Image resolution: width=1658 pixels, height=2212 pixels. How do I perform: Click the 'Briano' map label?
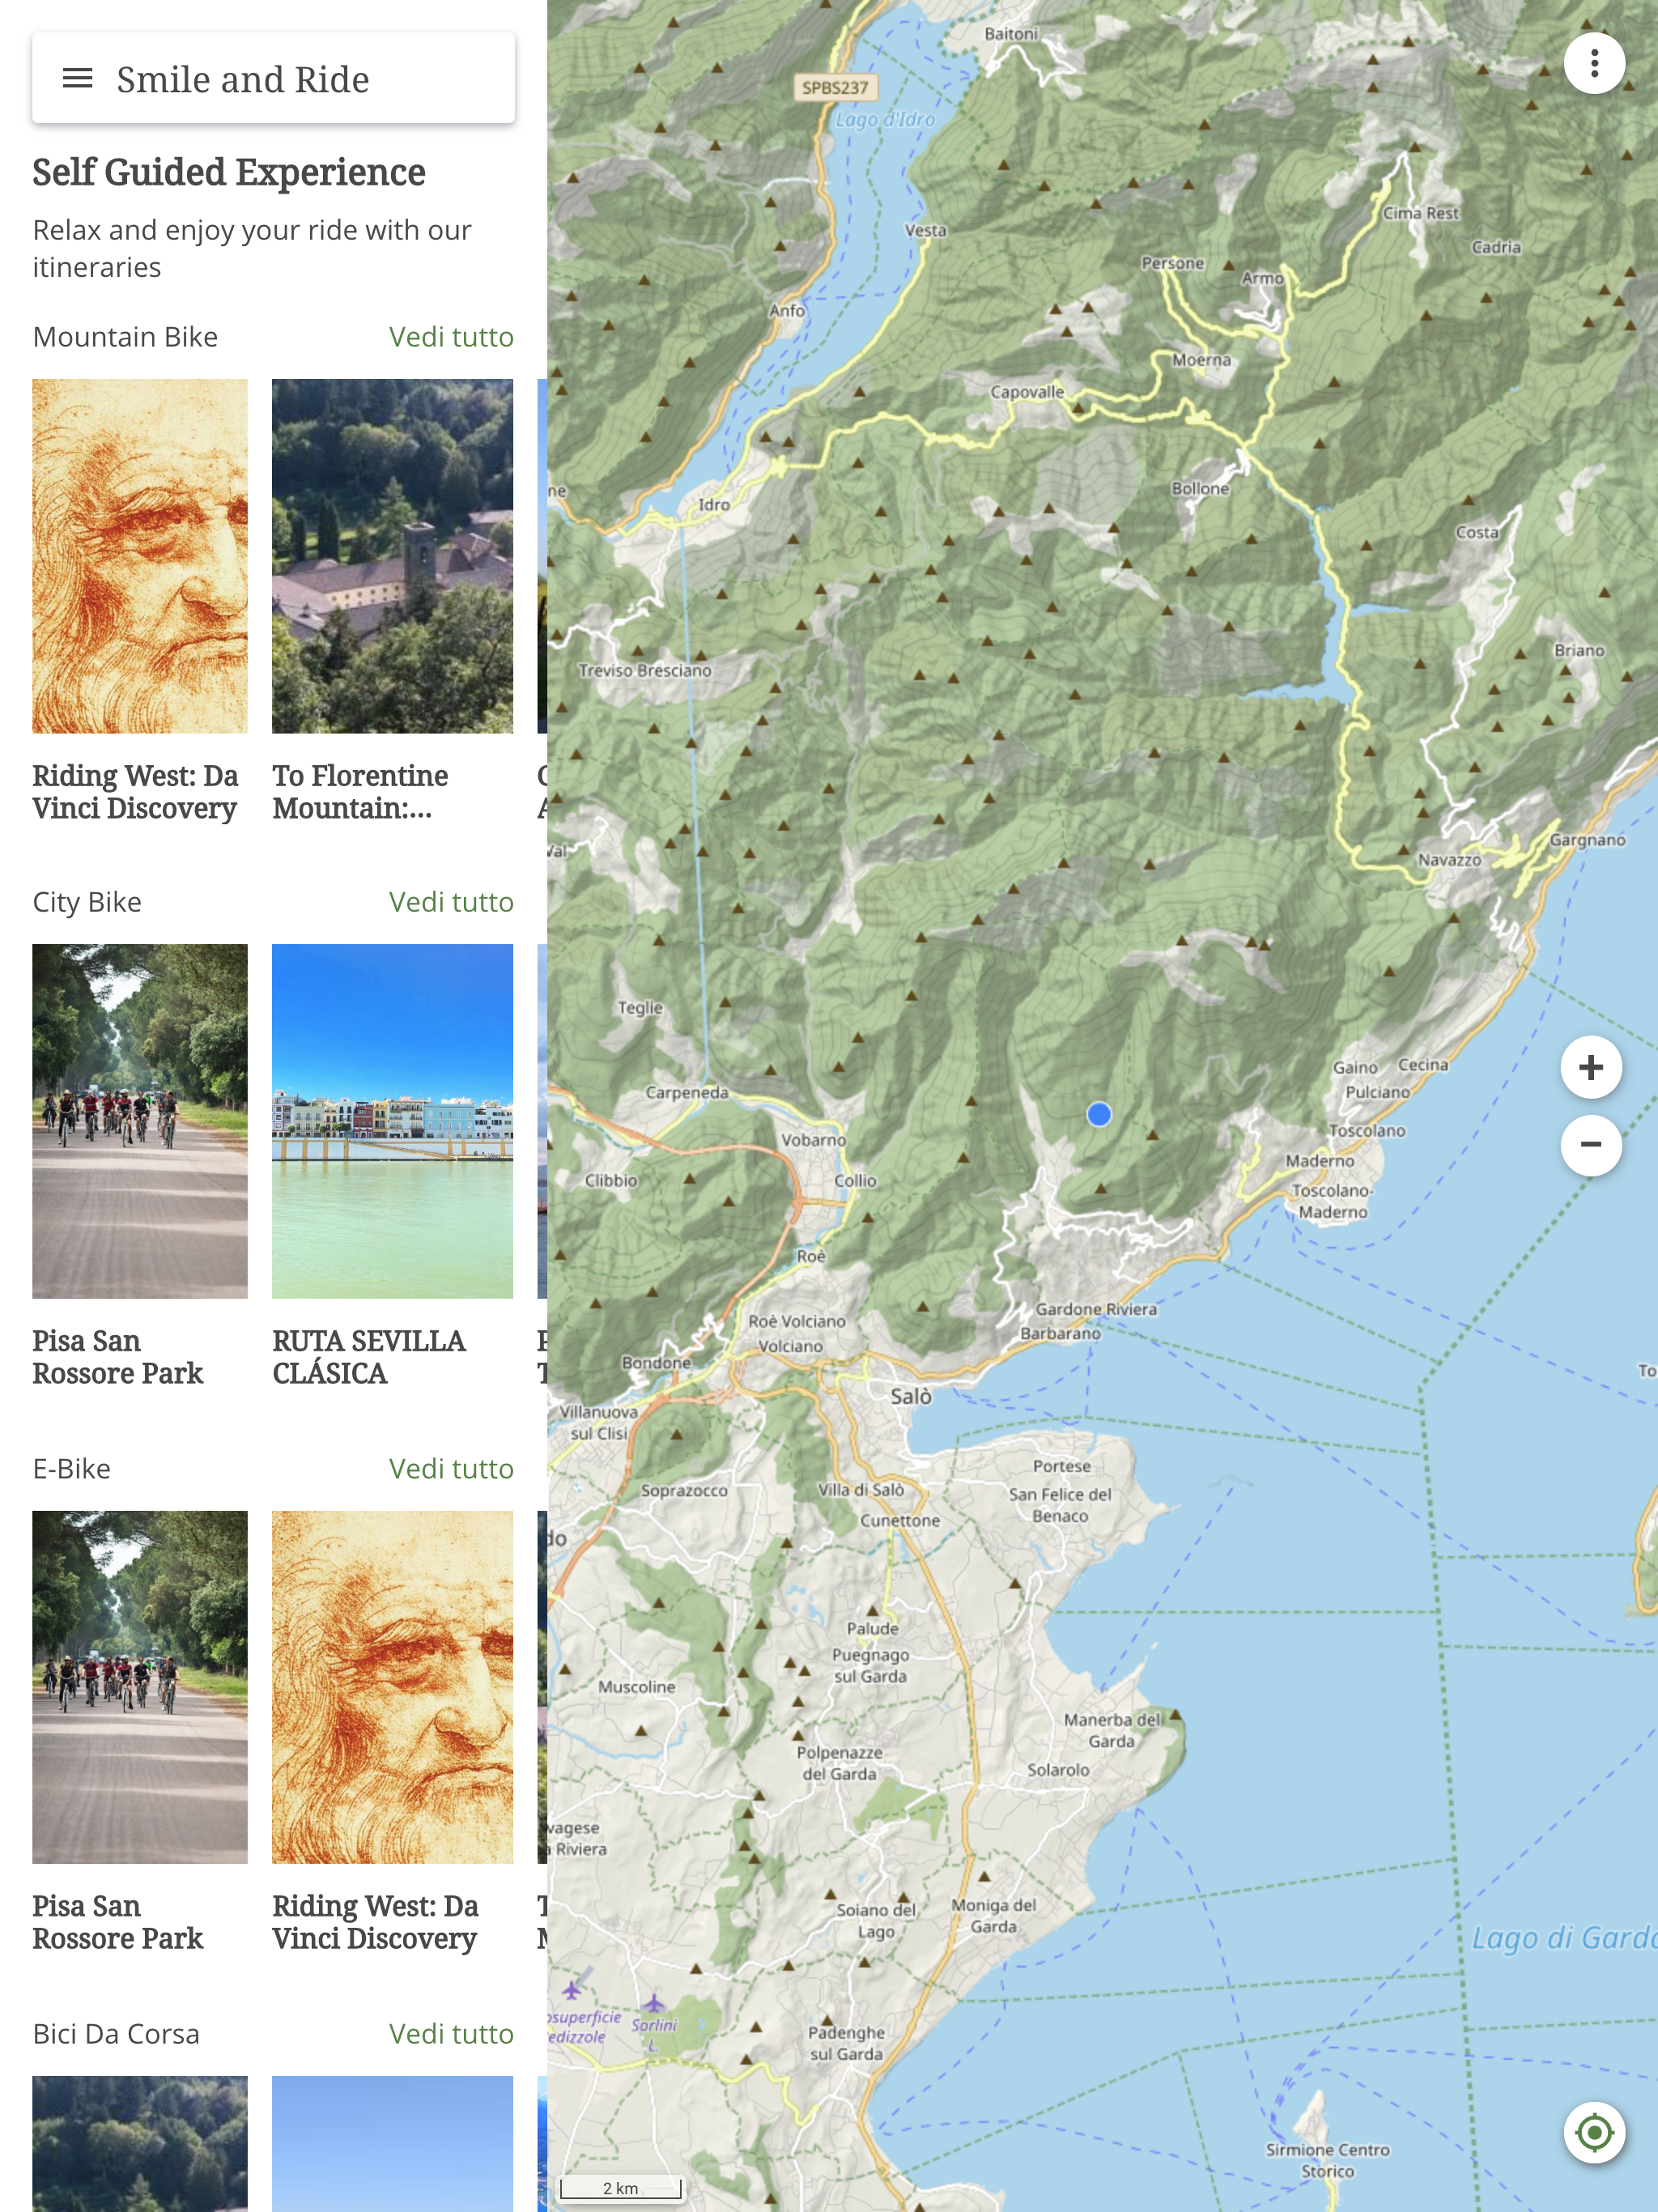point(1579,650)
